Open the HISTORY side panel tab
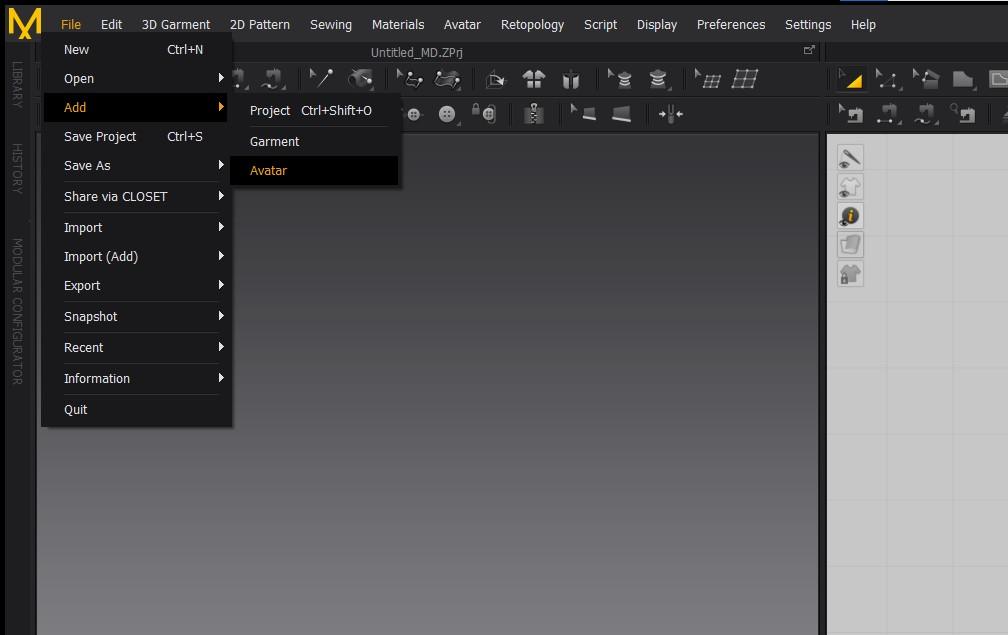Image resolution: width=1008 pixels, height=635 pixels. pos(17,168)
